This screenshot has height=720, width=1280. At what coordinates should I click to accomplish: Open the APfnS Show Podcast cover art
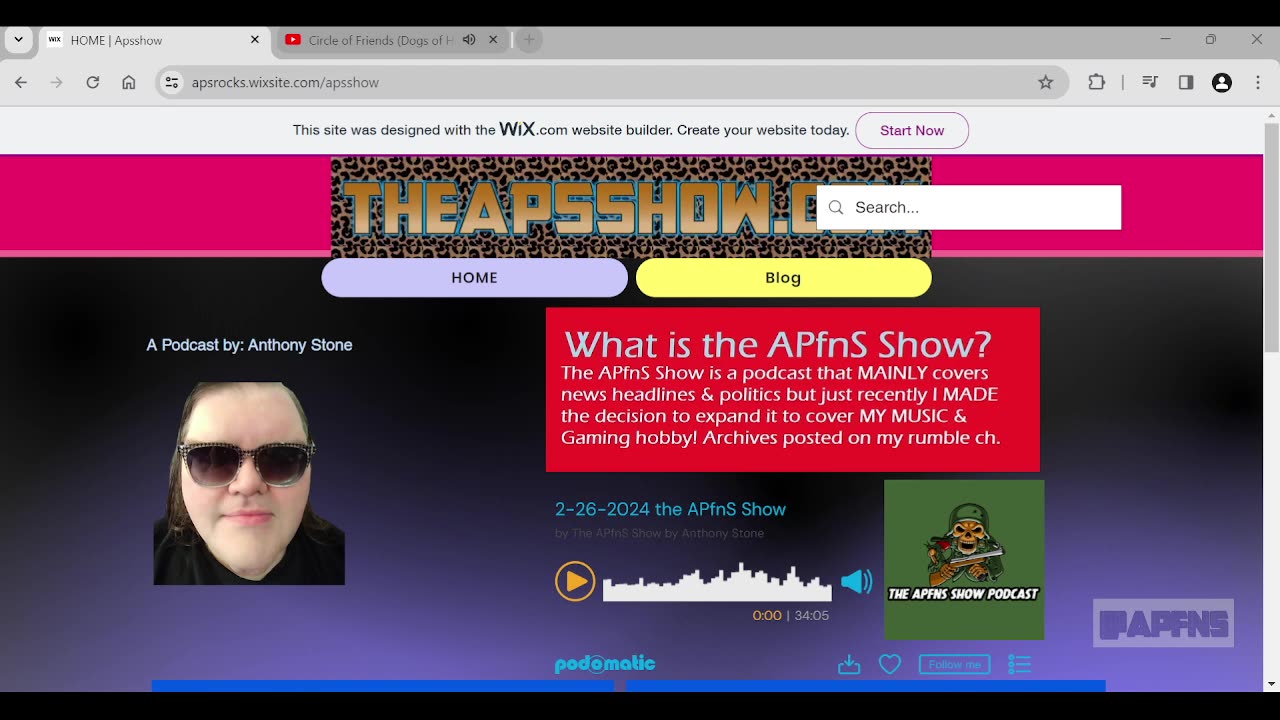964,560
